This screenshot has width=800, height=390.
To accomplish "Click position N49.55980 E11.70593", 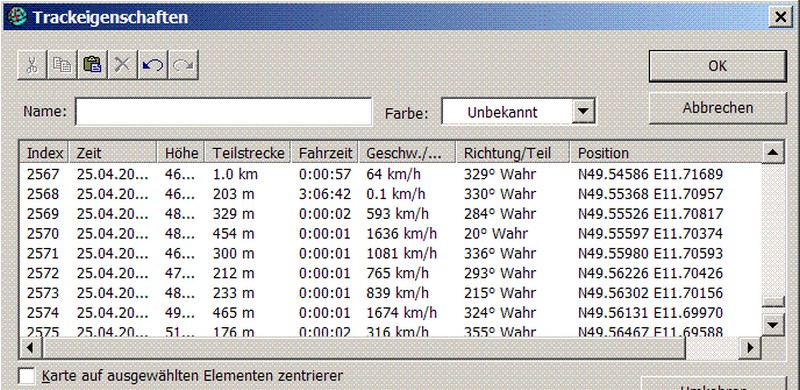I will click(x=651, y=254).
